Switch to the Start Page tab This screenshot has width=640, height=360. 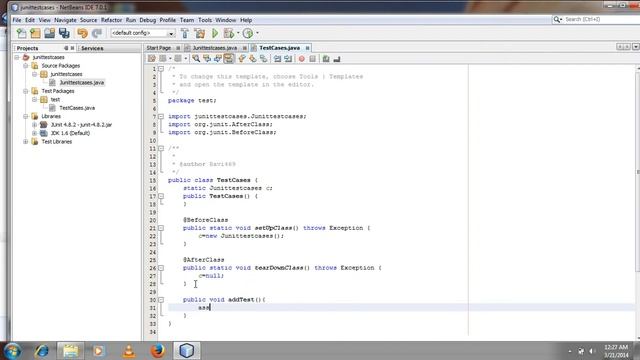point(159,48)
